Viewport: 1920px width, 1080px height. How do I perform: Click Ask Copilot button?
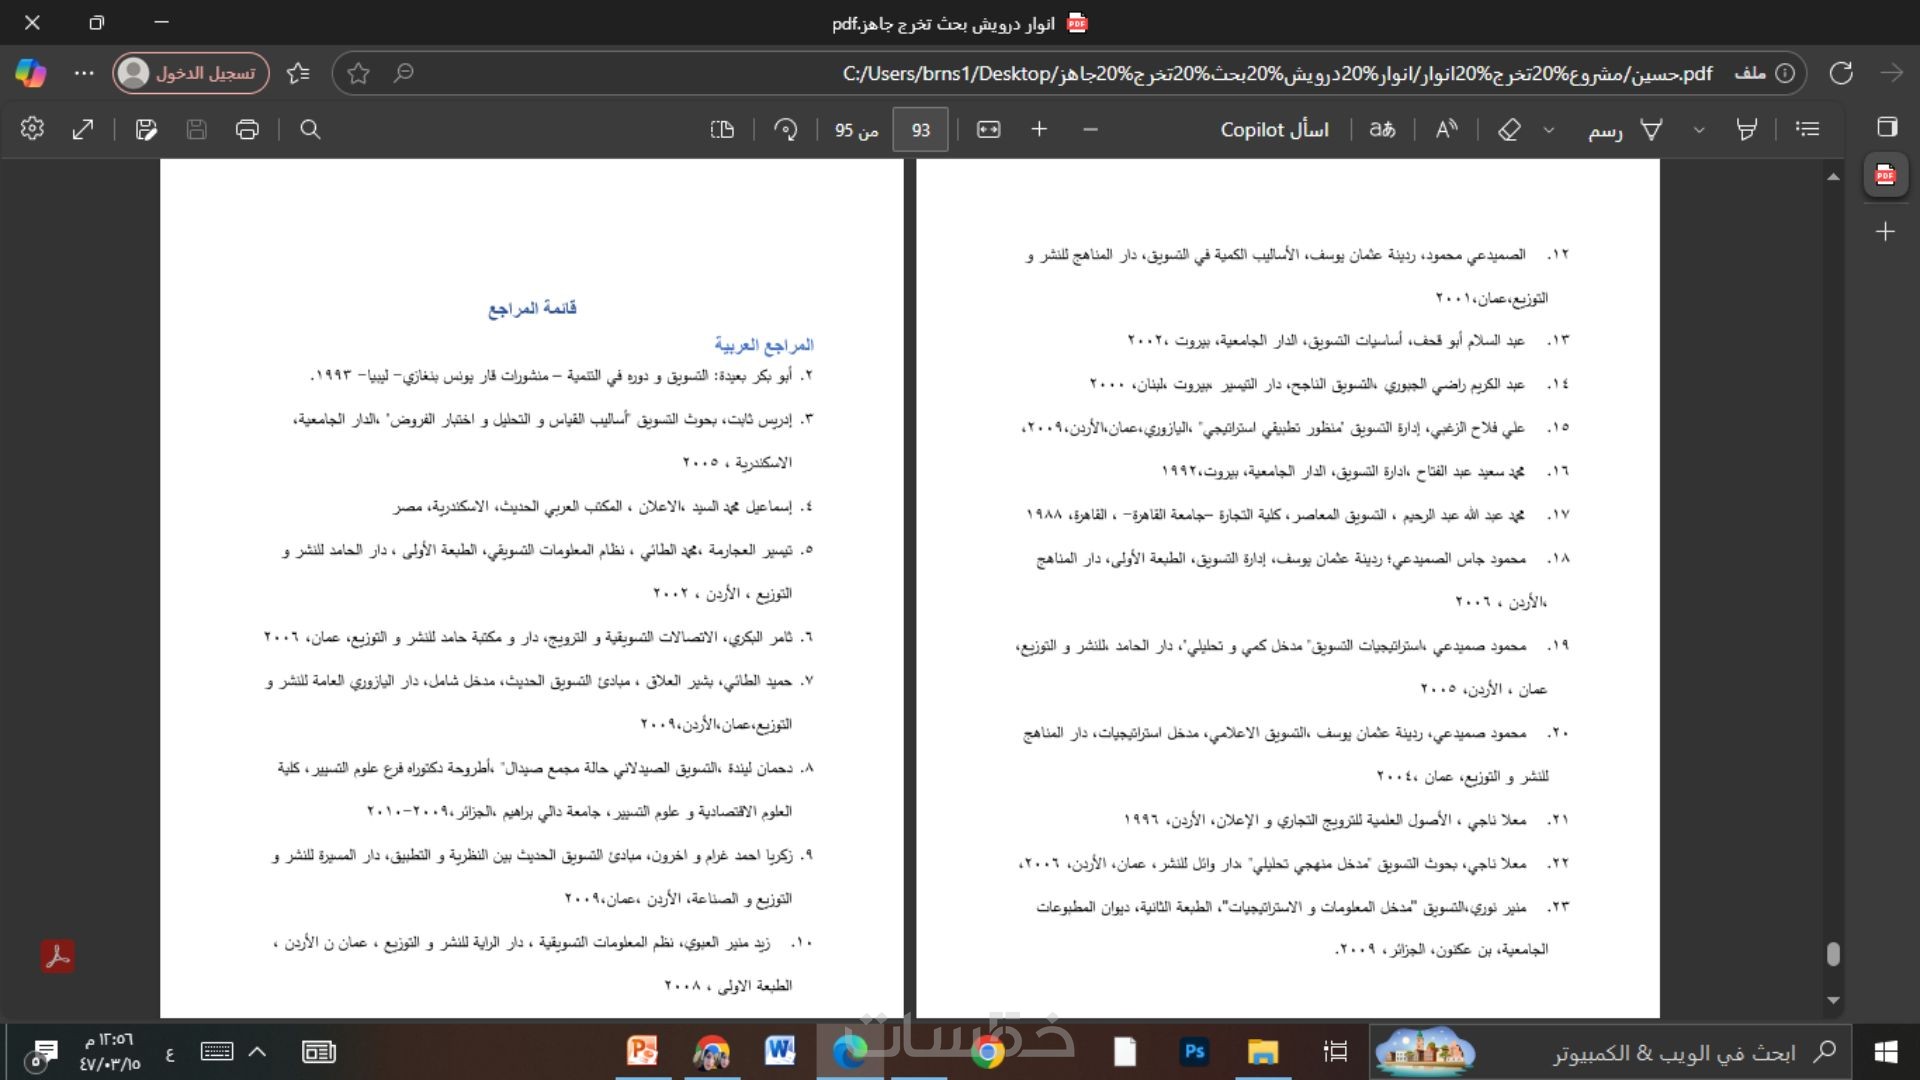pos(1274,129)
